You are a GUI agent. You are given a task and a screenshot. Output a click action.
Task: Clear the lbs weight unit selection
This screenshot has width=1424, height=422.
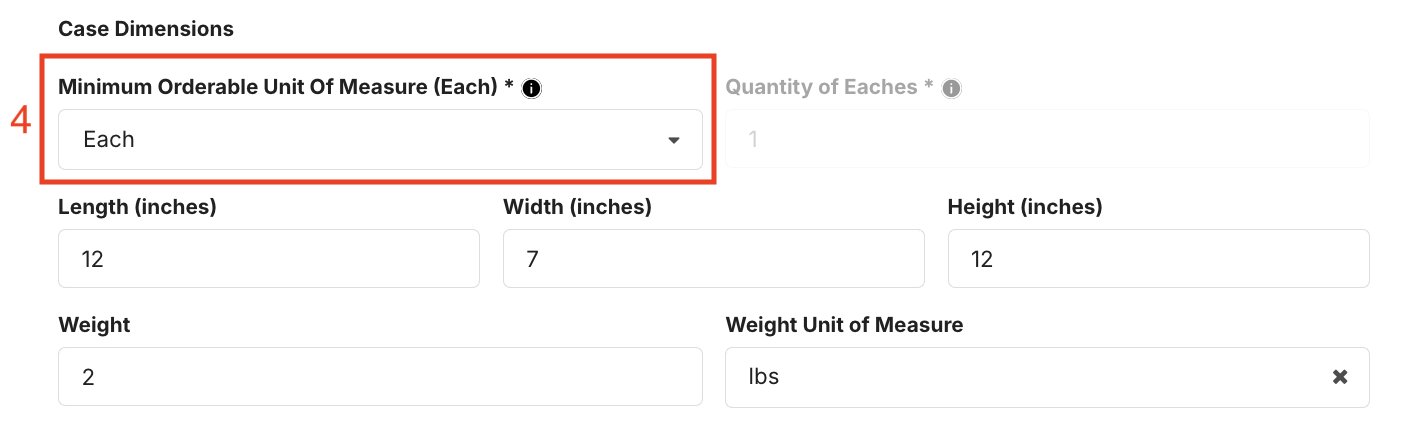(1339, 377)
